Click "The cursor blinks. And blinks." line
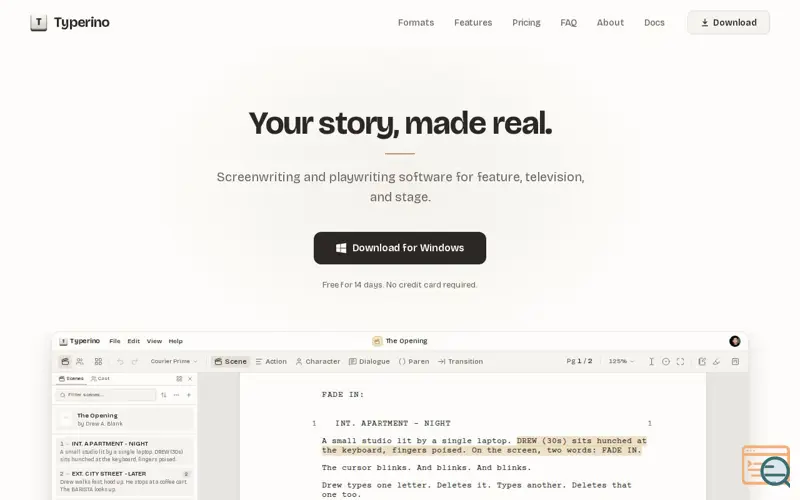Image resolution: width=800 pixels, height=500 pixels. 427,467
